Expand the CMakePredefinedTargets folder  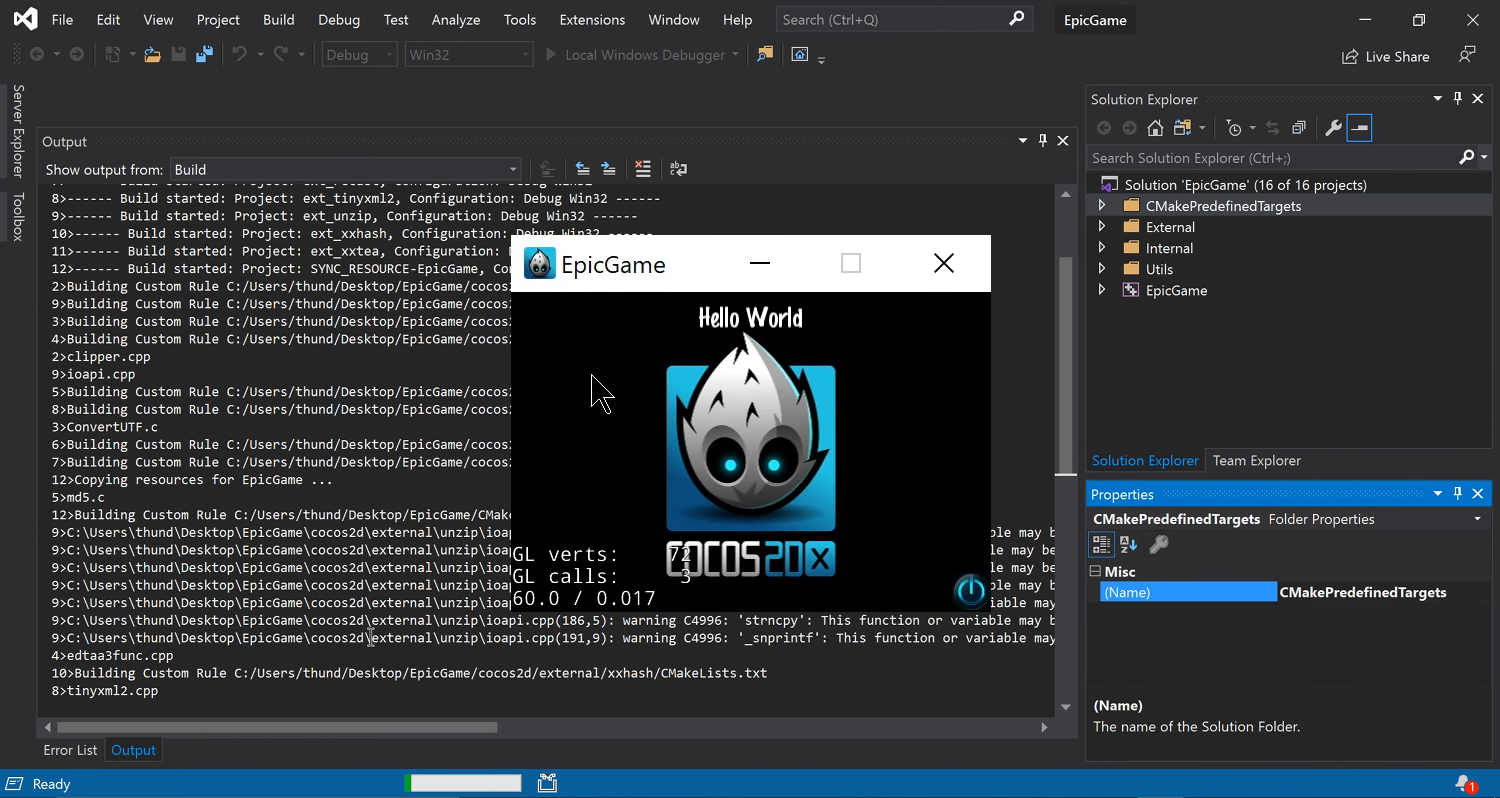point(1102,205)
